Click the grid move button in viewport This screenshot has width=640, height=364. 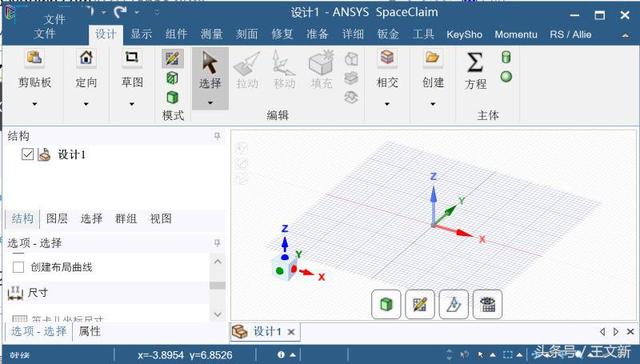[x=487, y=304]
